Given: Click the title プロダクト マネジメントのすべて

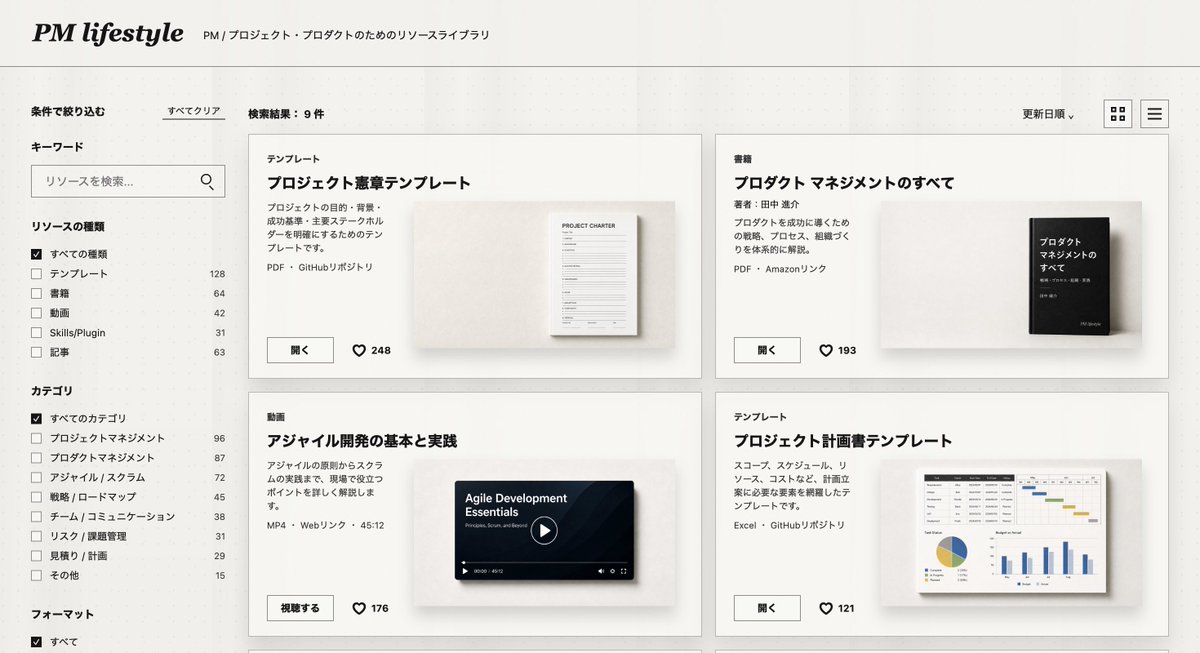Looking at the screenshot, I should pyautogui.click(x=844, y=183).
